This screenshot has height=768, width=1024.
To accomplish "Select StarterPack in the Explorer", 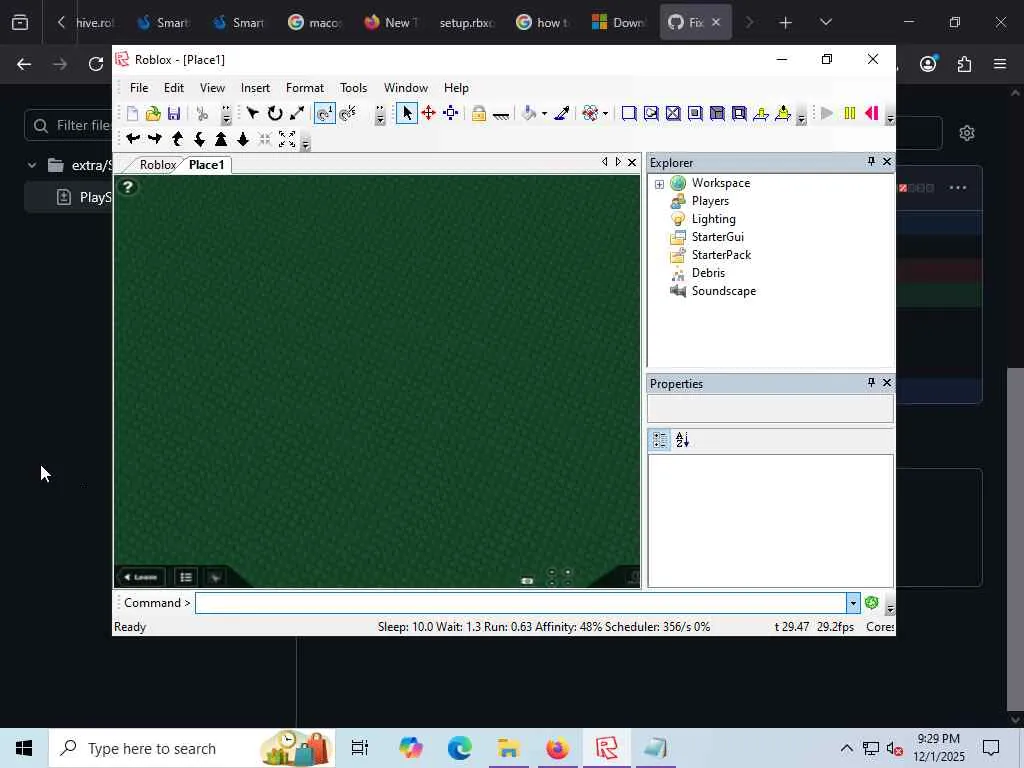I will coord(722,255).
